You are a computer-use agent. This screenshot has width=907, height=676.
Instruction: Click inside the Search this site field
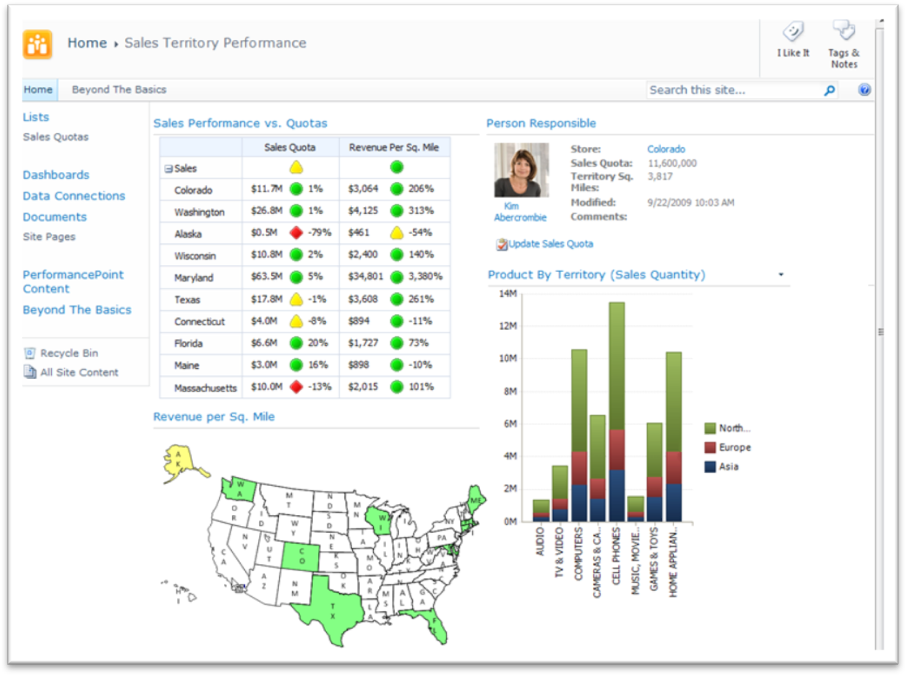click(x=732, y=90)
